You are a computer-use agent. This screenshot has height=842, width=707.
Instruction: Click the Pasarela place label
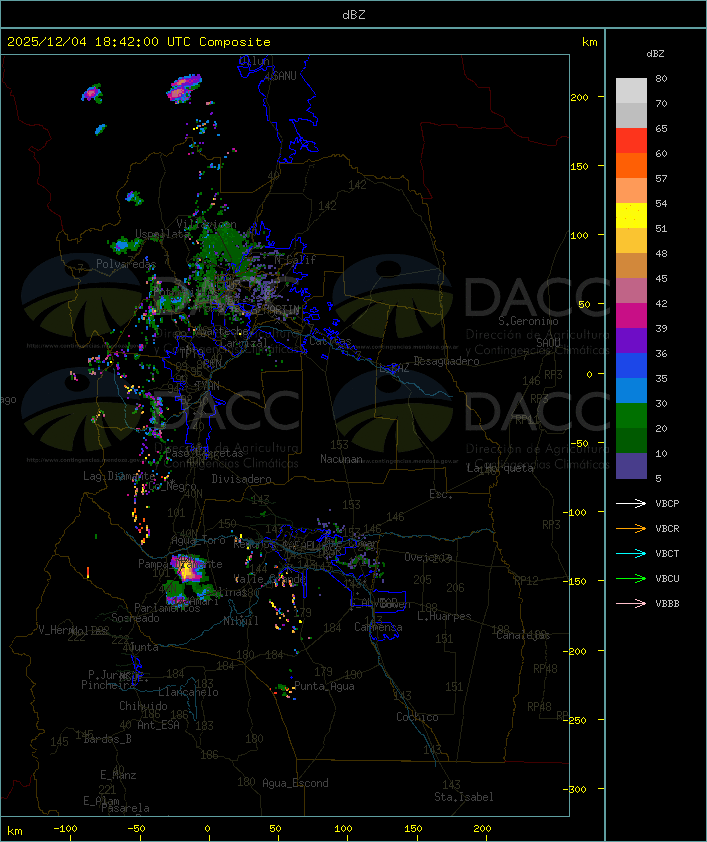(x=125, y=808)
